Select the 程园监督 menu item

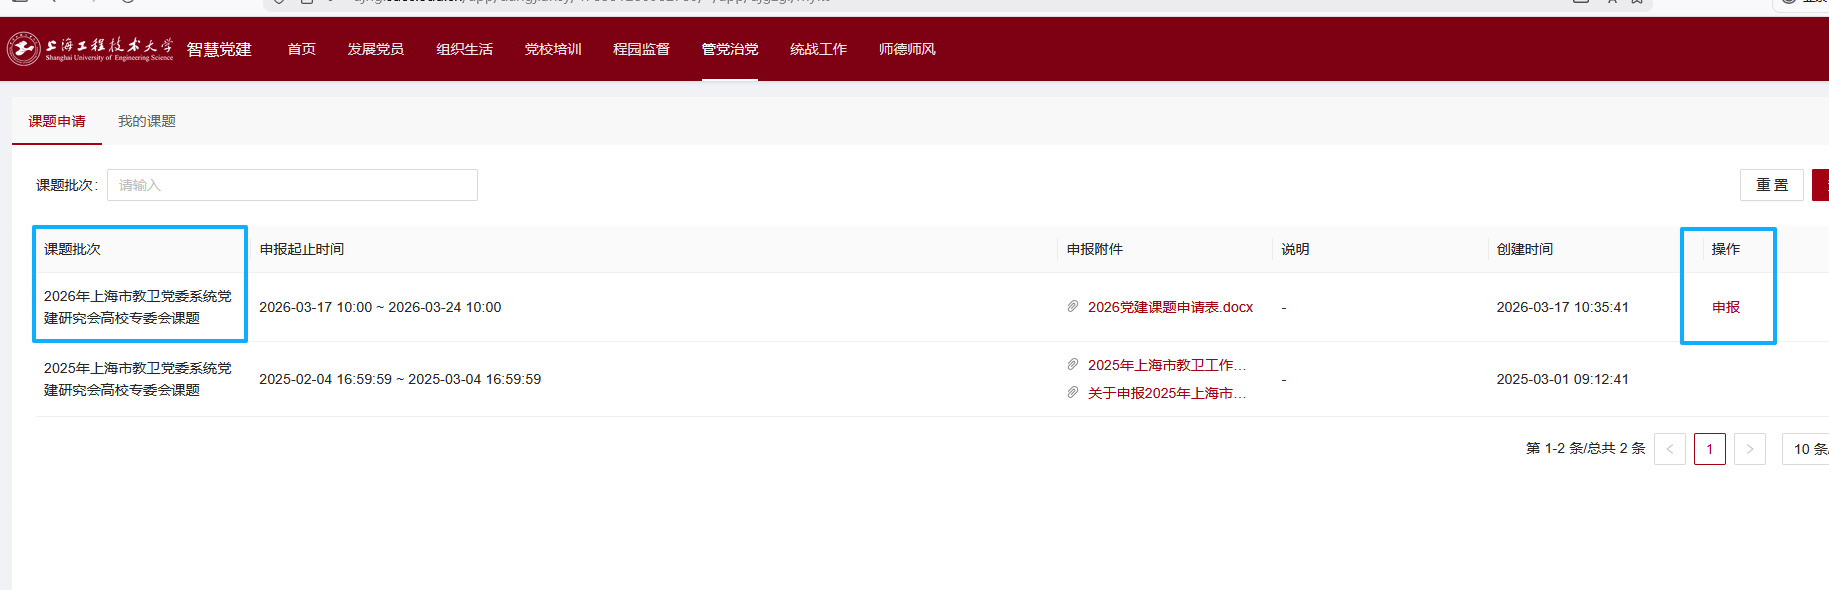point(641,49)
